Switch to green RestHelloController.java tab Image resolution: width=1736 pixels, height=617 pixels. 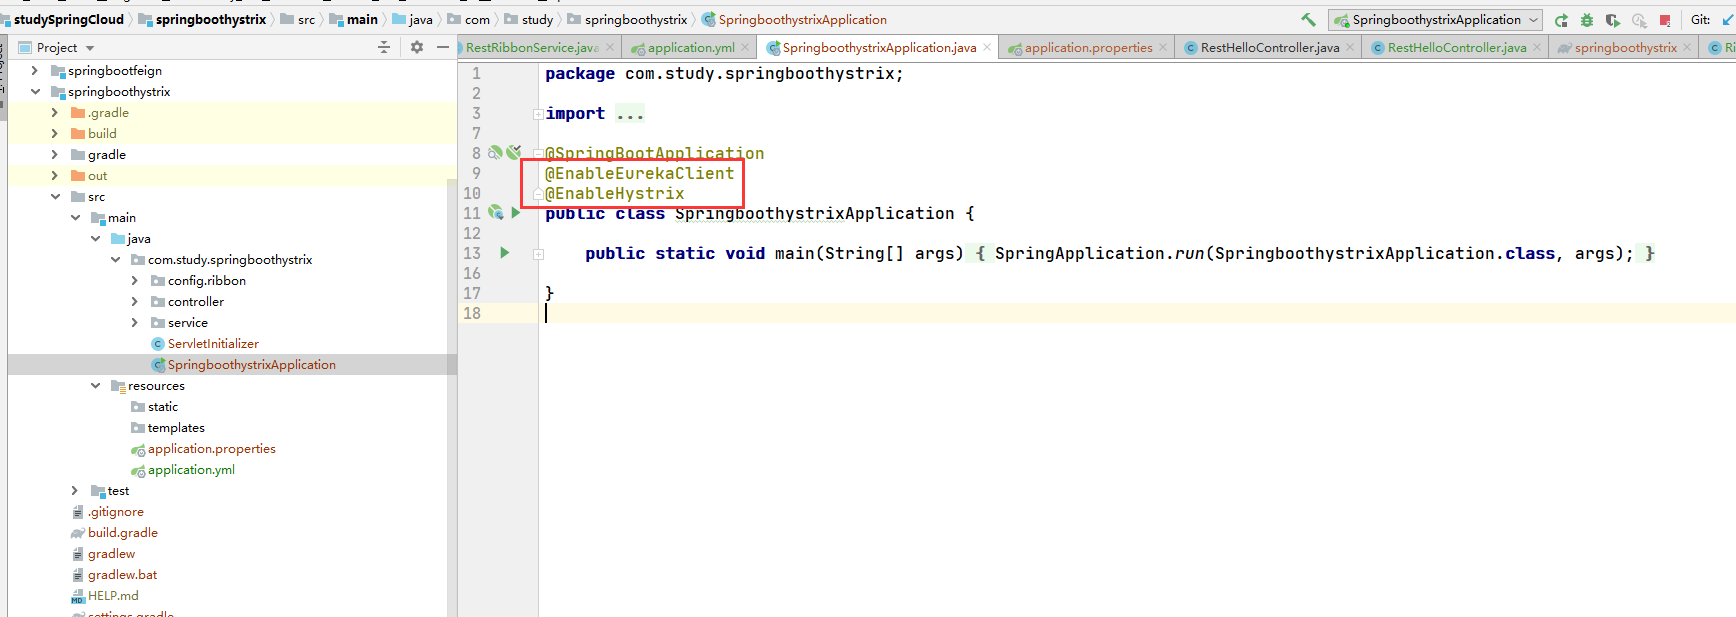coord(1456,48)
